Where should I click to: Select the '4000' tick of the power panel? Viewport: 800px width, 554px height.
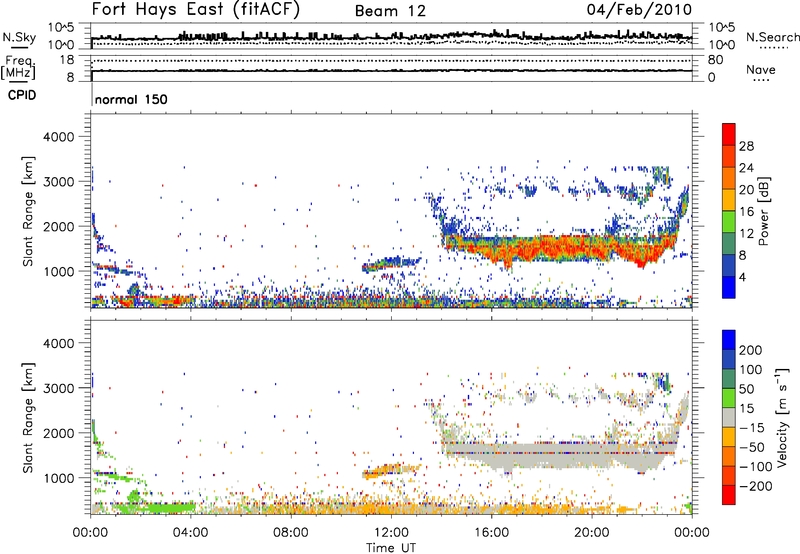click(x=58, y=137)
